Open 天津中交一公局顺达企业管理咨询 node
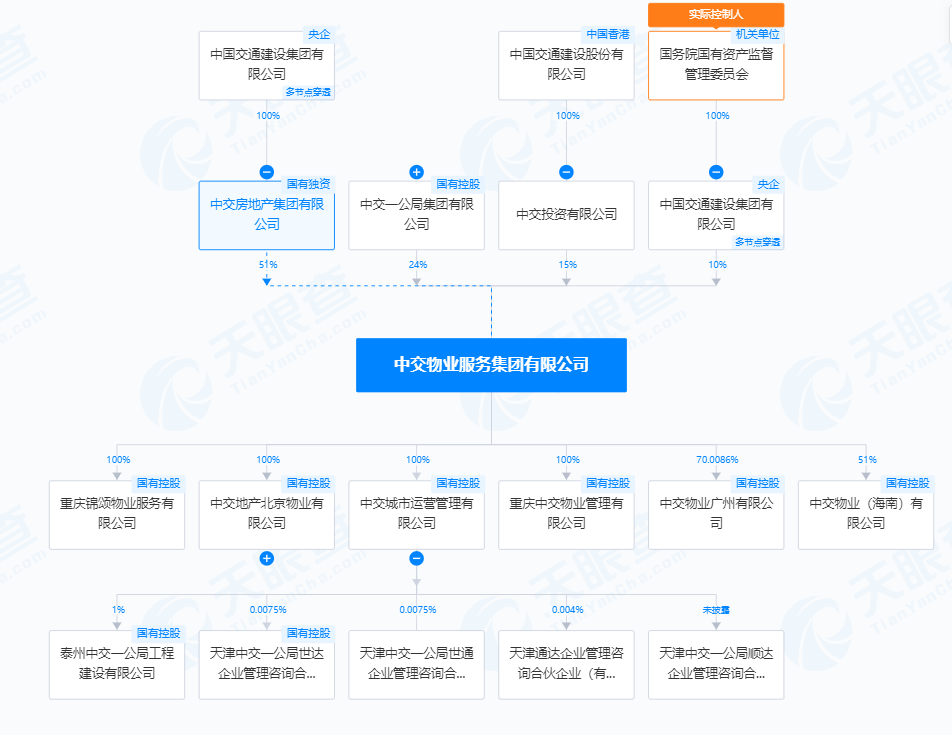This screenshot has height=735, width=952. coord(716,665)
